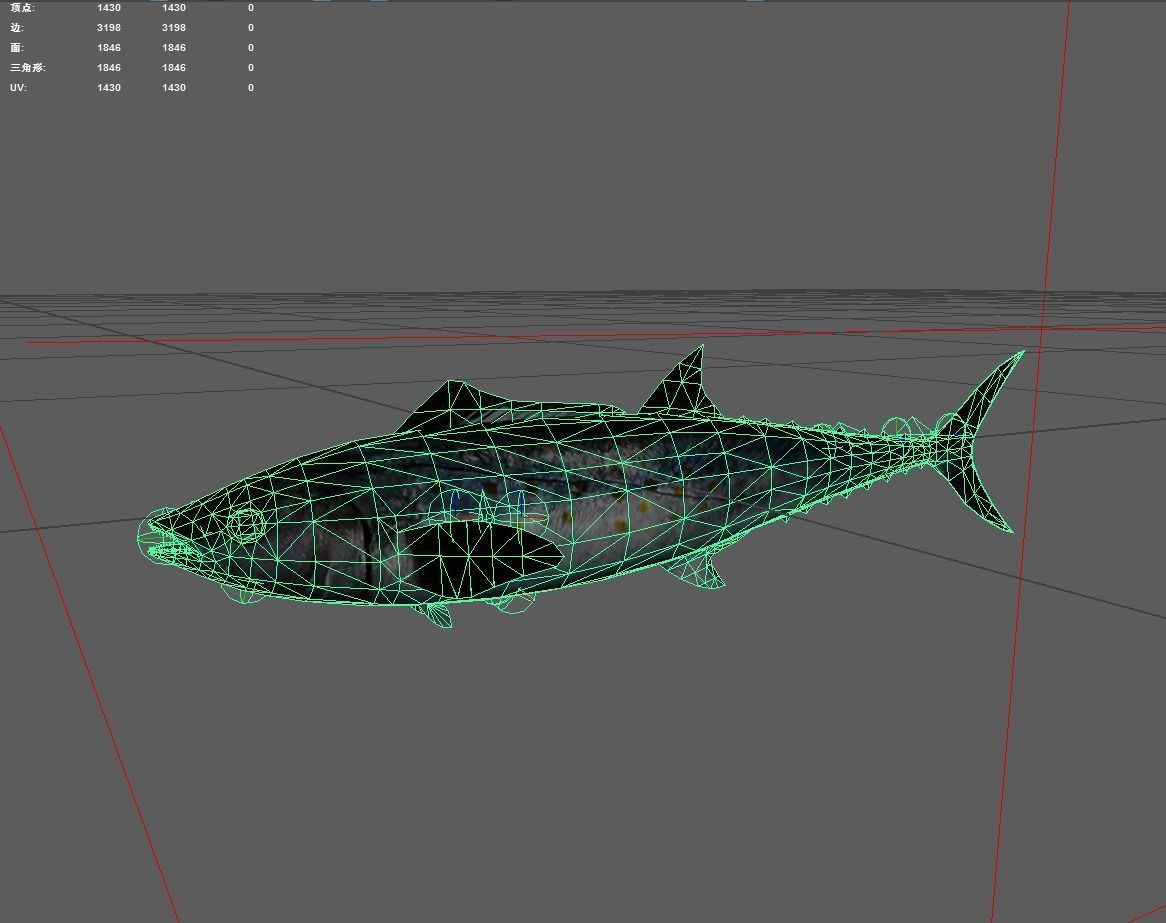
Task: Click the 0 value in the 三角形 row
Action: 251,68
